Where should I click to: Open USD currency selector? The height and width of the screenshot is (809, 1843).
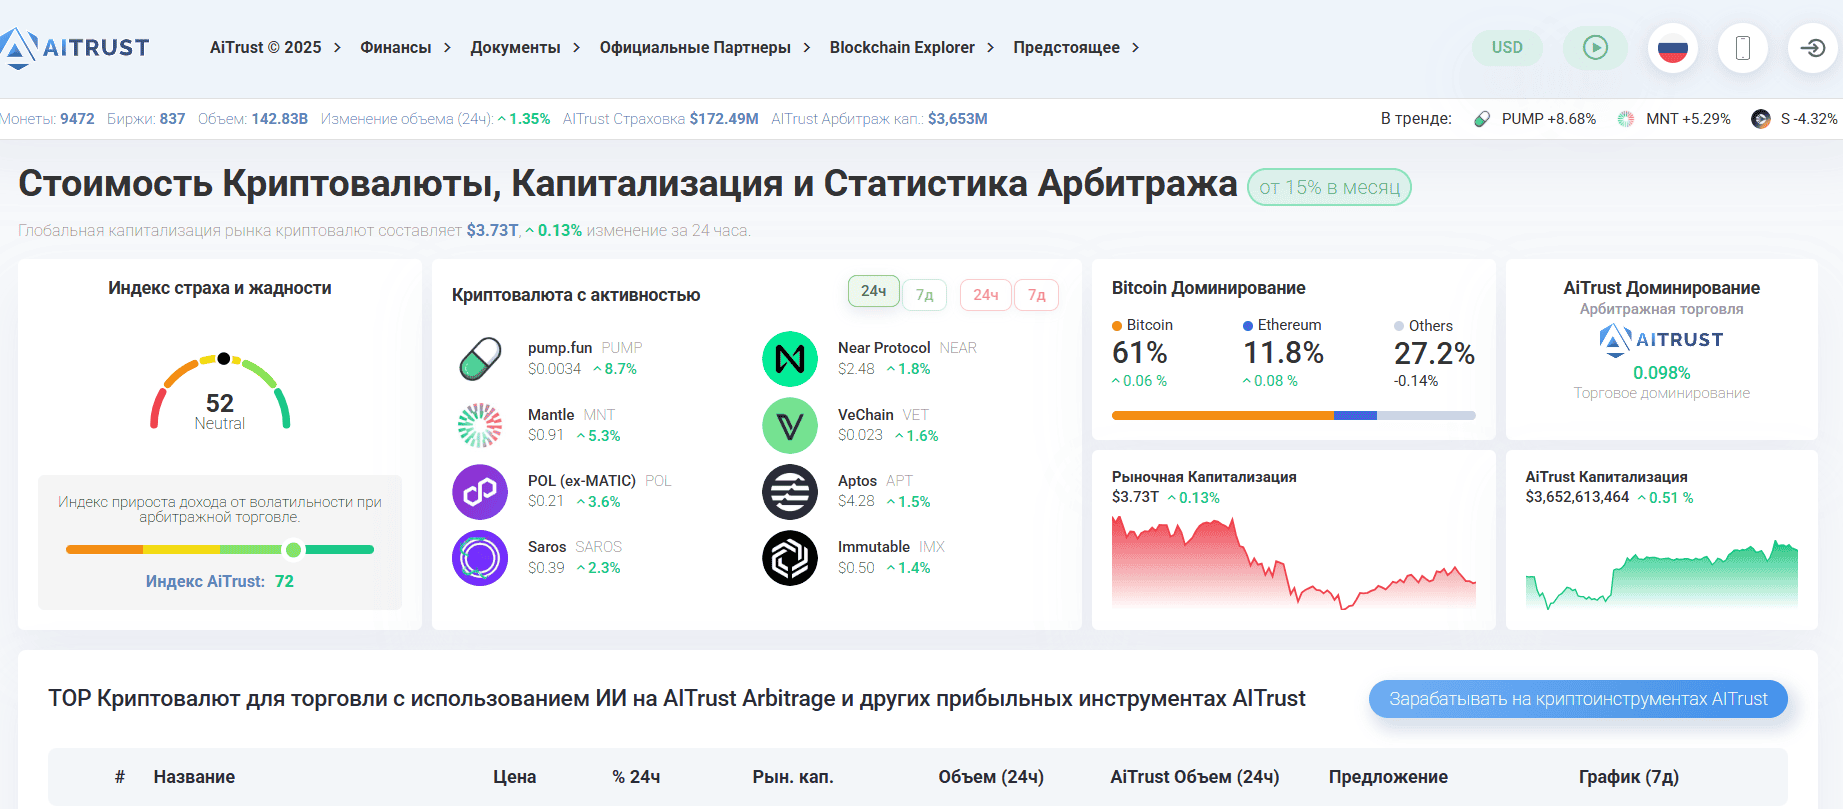point(1507,48)
